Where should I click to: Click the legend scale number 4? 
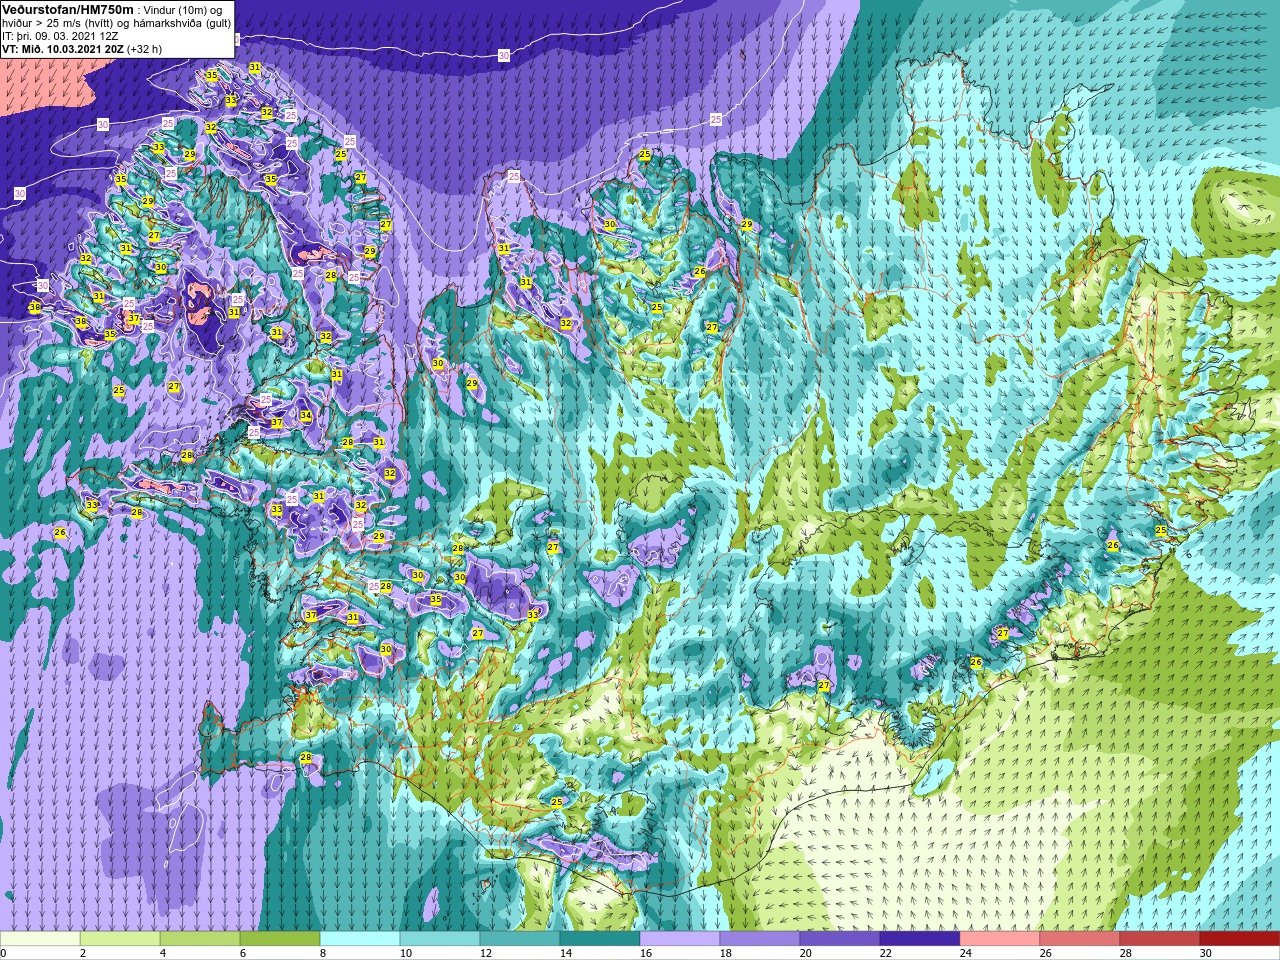(x=162, y=953)
